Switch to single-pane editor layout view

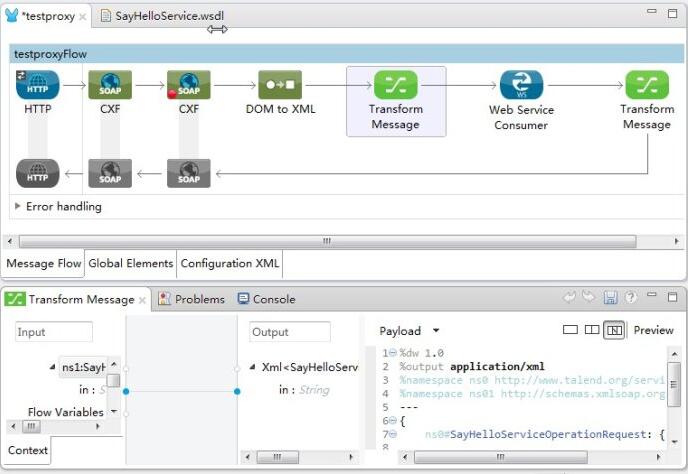[571, 330]
